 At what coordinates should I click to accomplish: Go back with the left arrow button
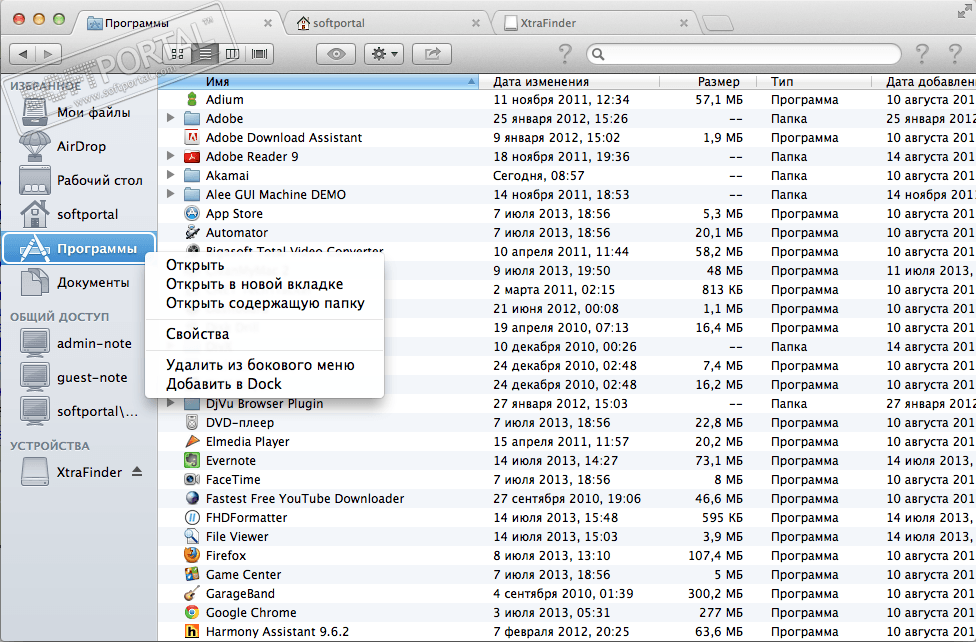23,54
